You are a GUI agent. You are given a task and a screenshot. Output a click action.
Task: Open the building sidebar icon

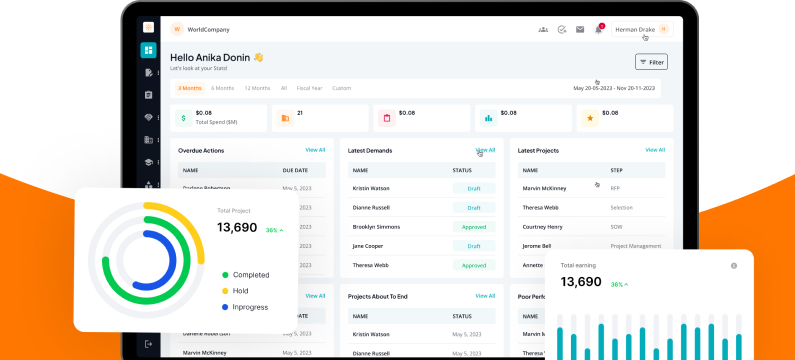pos(148,140)
